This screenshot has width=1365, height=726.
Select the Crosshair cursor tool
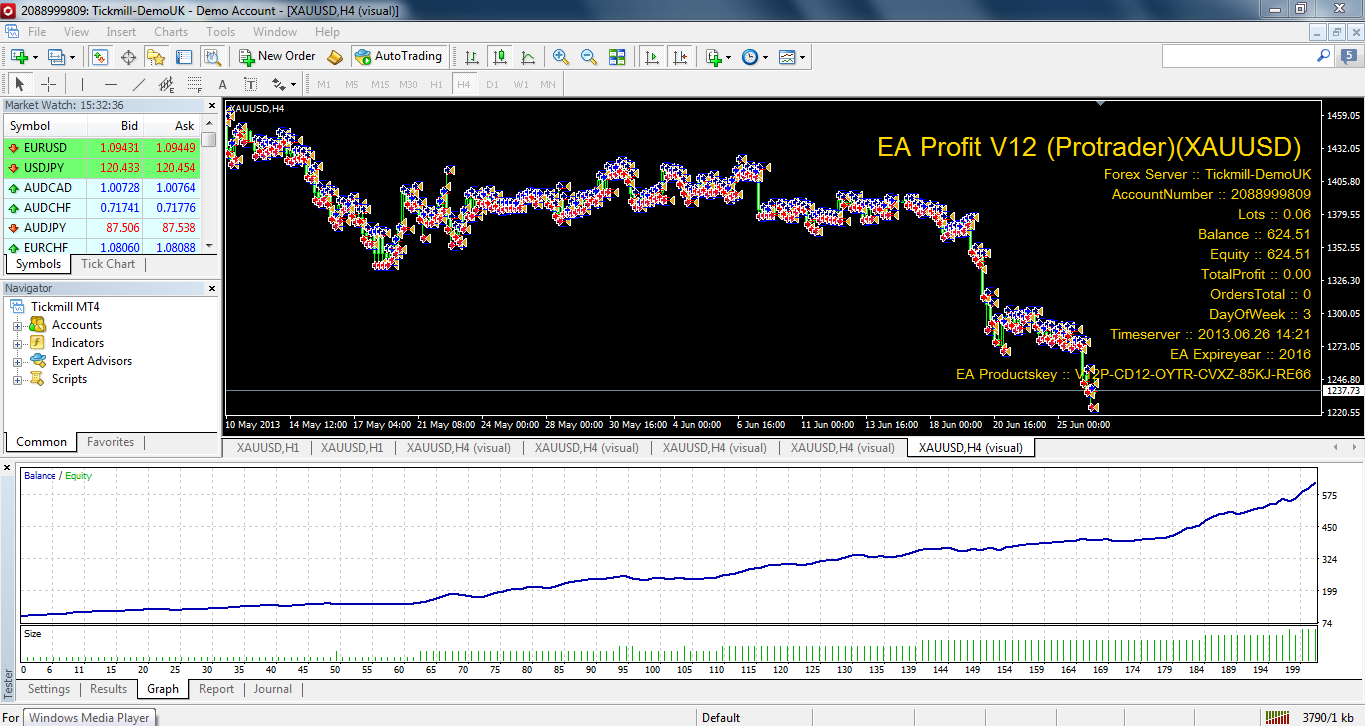[x=48, y=84]
